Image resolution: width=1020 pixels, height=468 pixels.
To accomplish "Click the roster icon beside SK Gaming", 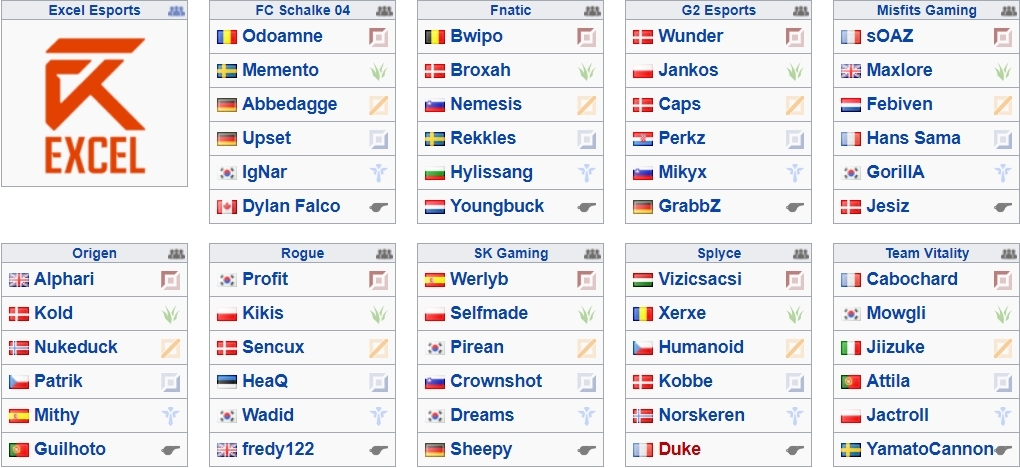I will [x=593, y=254].
